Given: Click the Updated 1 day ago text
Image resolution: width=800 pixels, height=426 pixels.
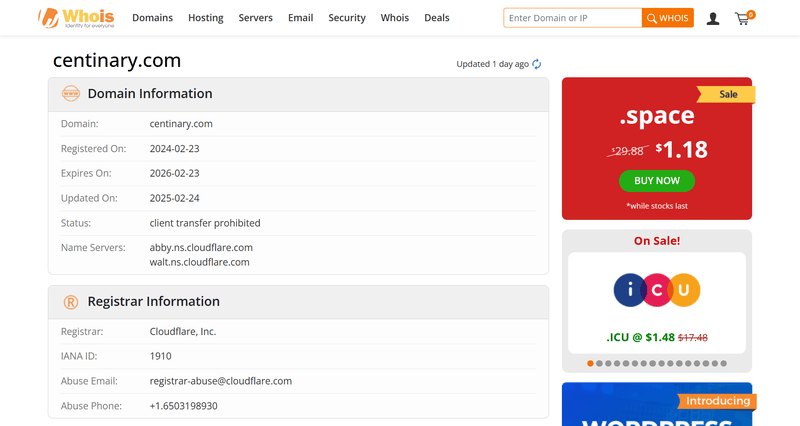Looking at the screenshot, I should click(x=492, y=64).
